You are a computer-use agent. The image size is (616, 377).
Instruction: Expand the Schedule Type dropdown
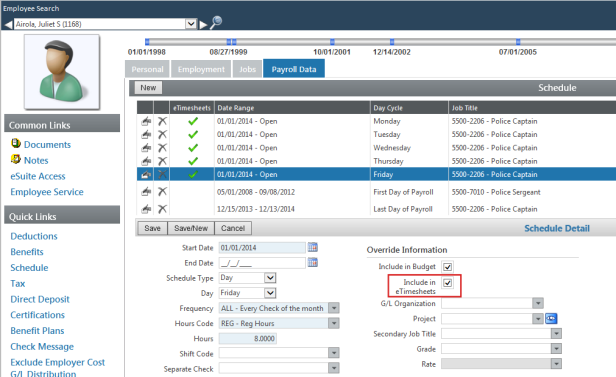pyautogui.click(x=270, y=278)
